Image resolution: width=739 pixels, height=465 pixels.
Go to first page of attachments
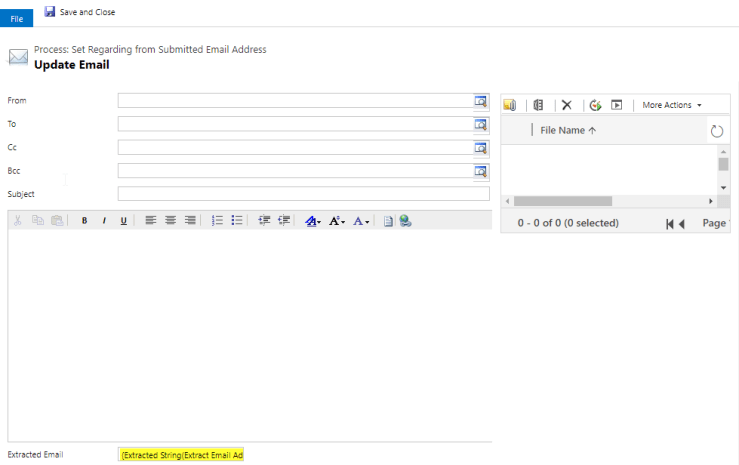point(670,224)
